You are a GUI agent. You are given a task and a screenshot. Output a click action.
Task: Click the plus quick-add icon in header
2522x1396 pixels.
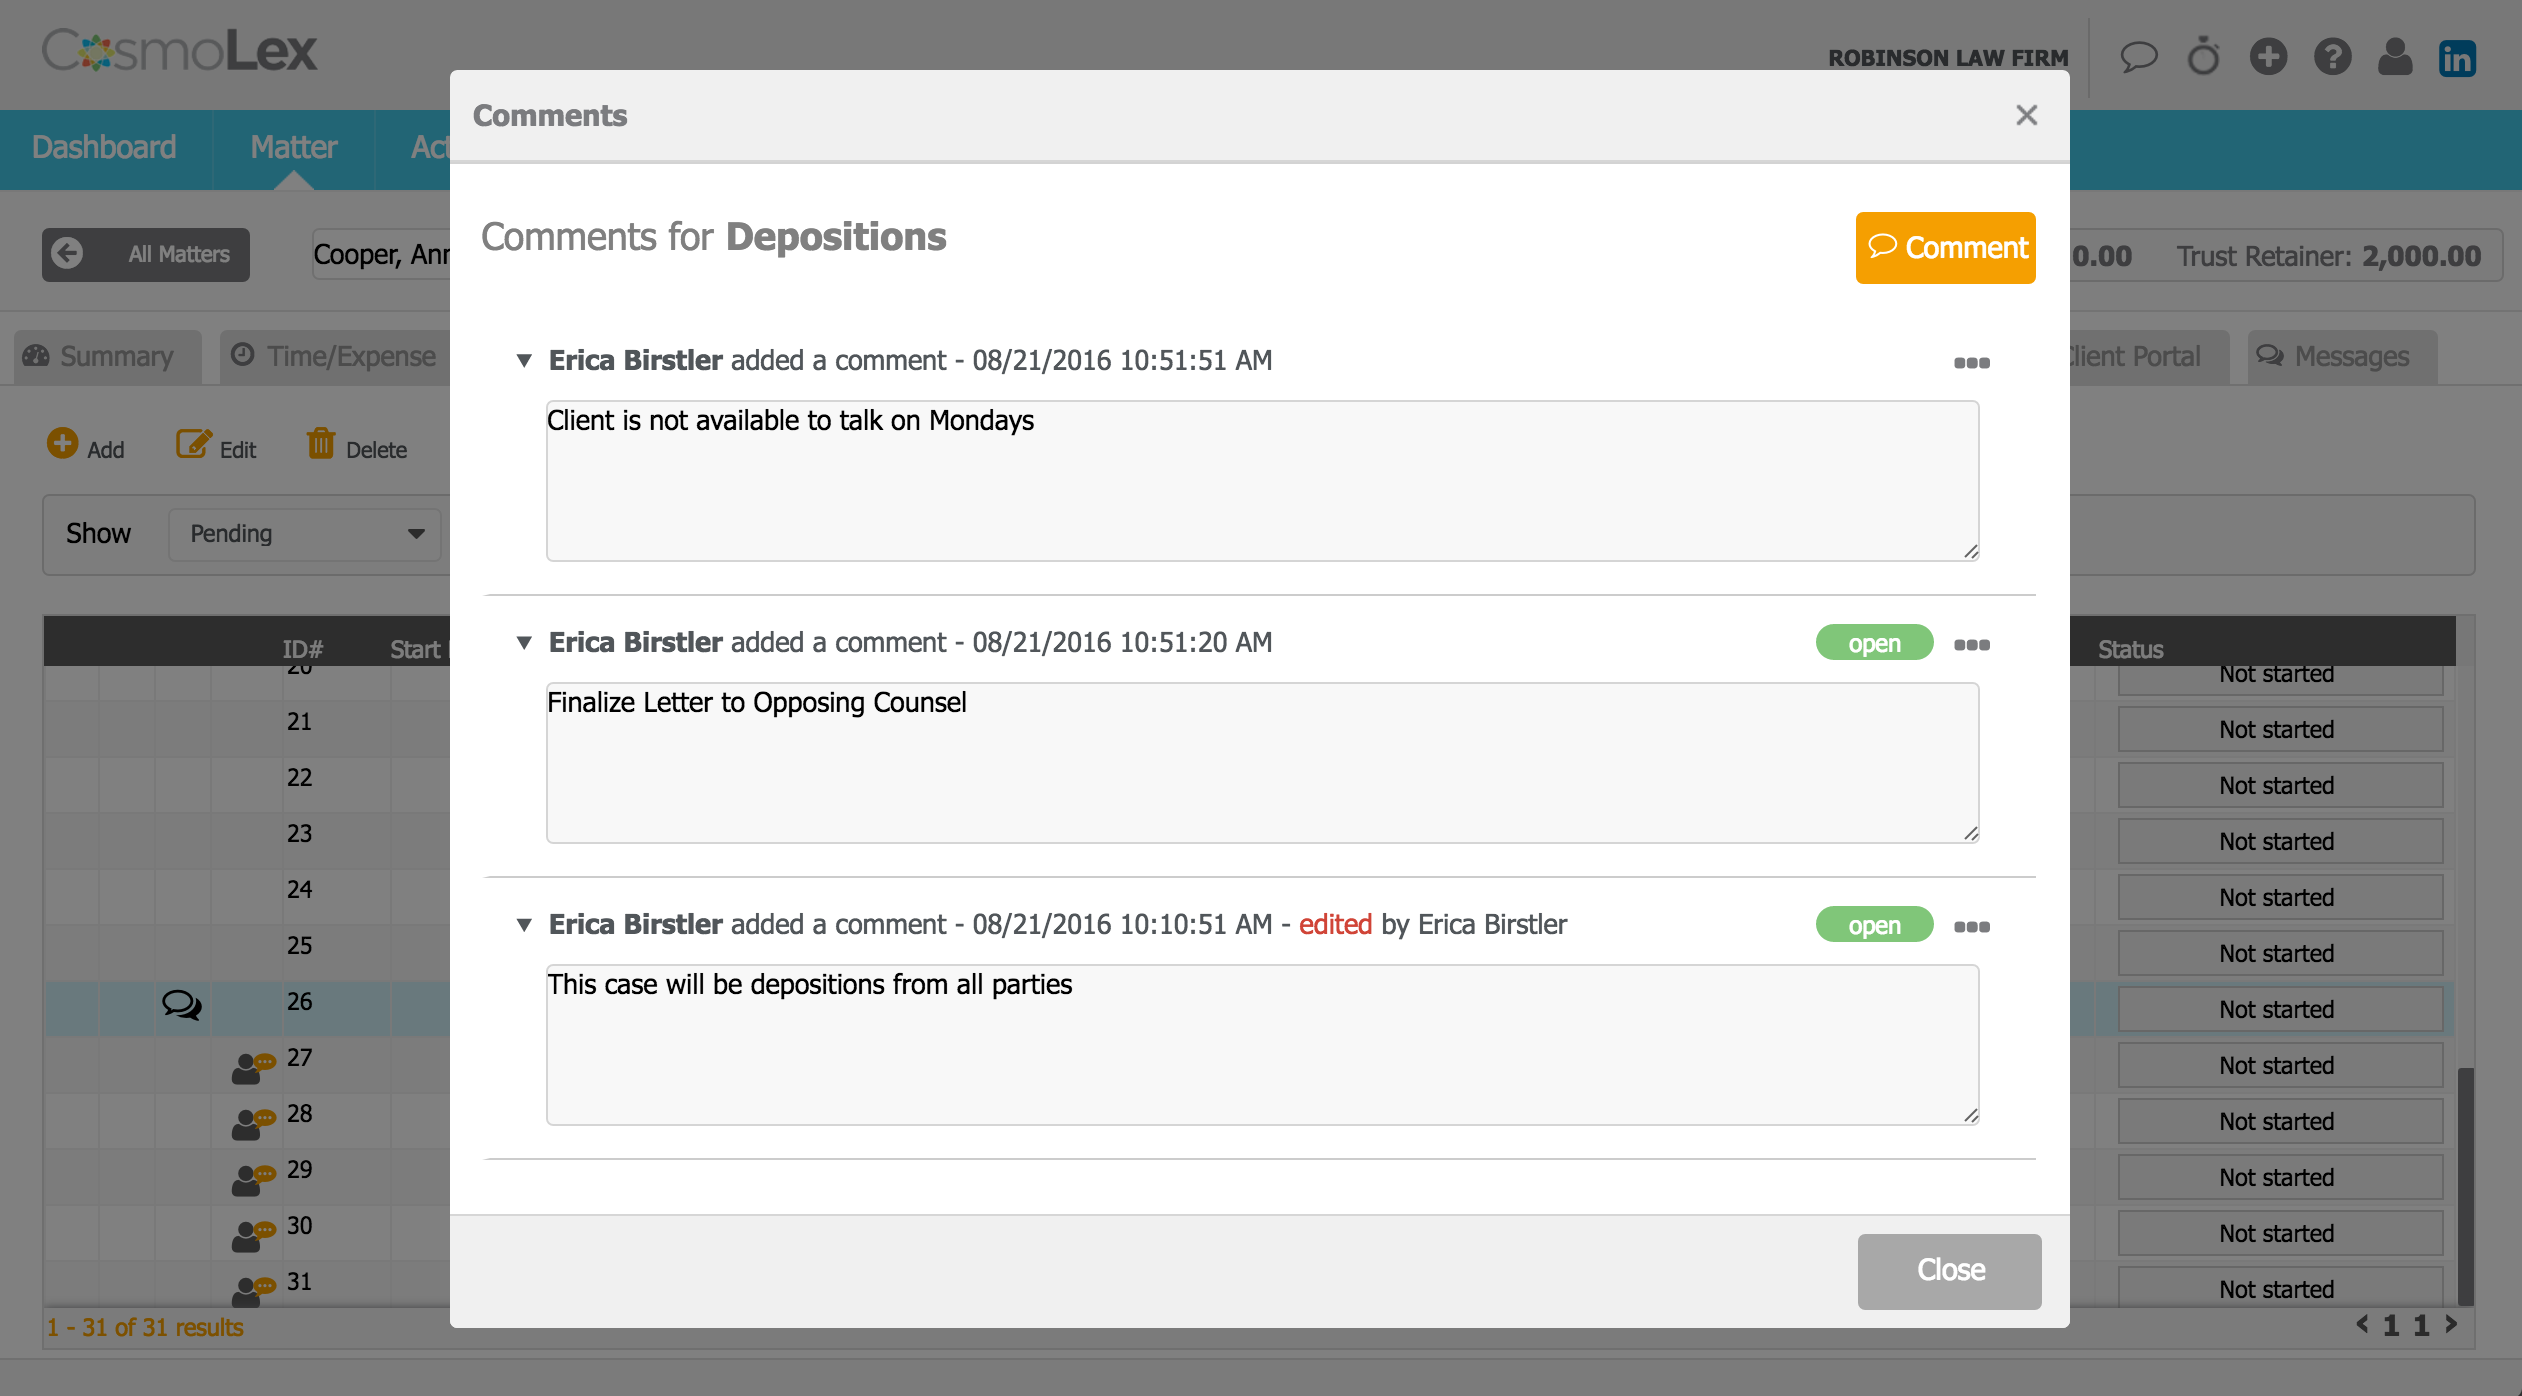2268,57
